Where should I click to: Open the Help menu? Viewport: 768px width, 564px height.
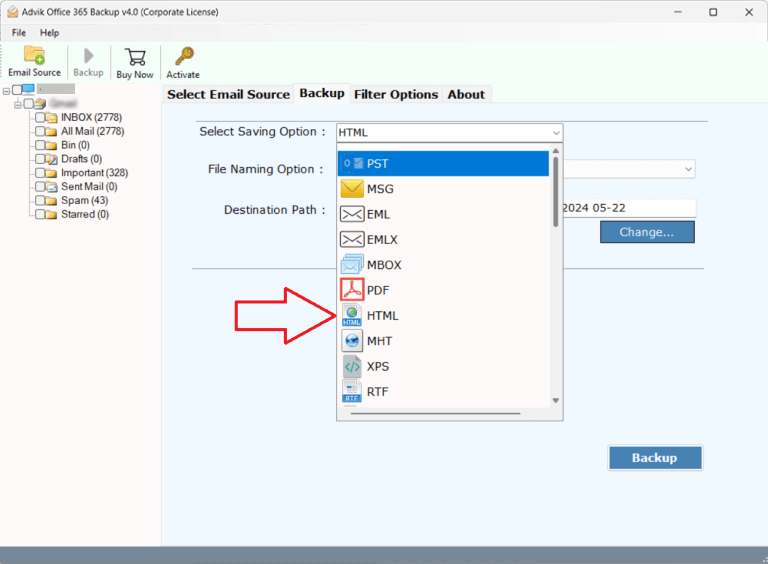click(49, 33)
